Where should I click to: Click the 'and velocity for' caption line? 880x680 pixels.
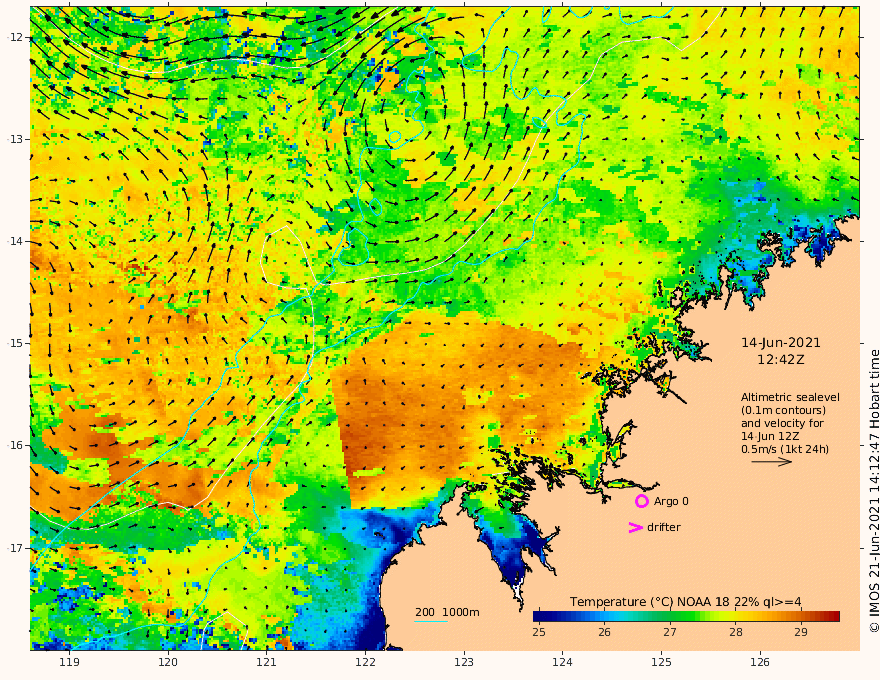782,423
